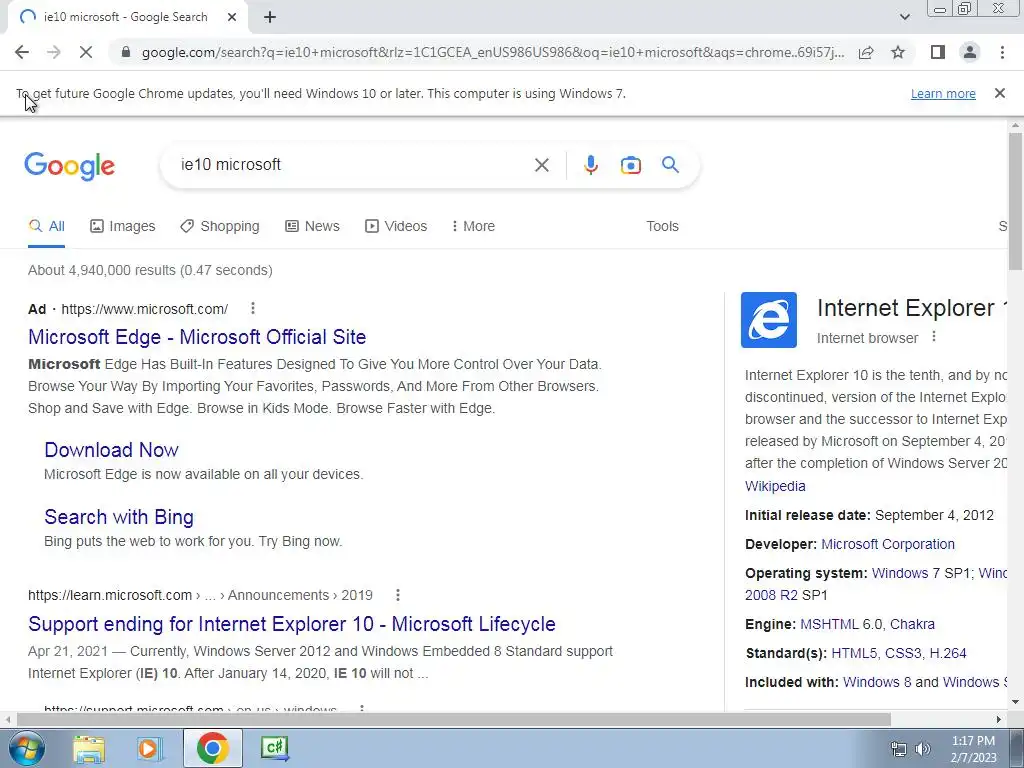Open the Chrome side panel

pyautogui.click(x=938, y=52)
